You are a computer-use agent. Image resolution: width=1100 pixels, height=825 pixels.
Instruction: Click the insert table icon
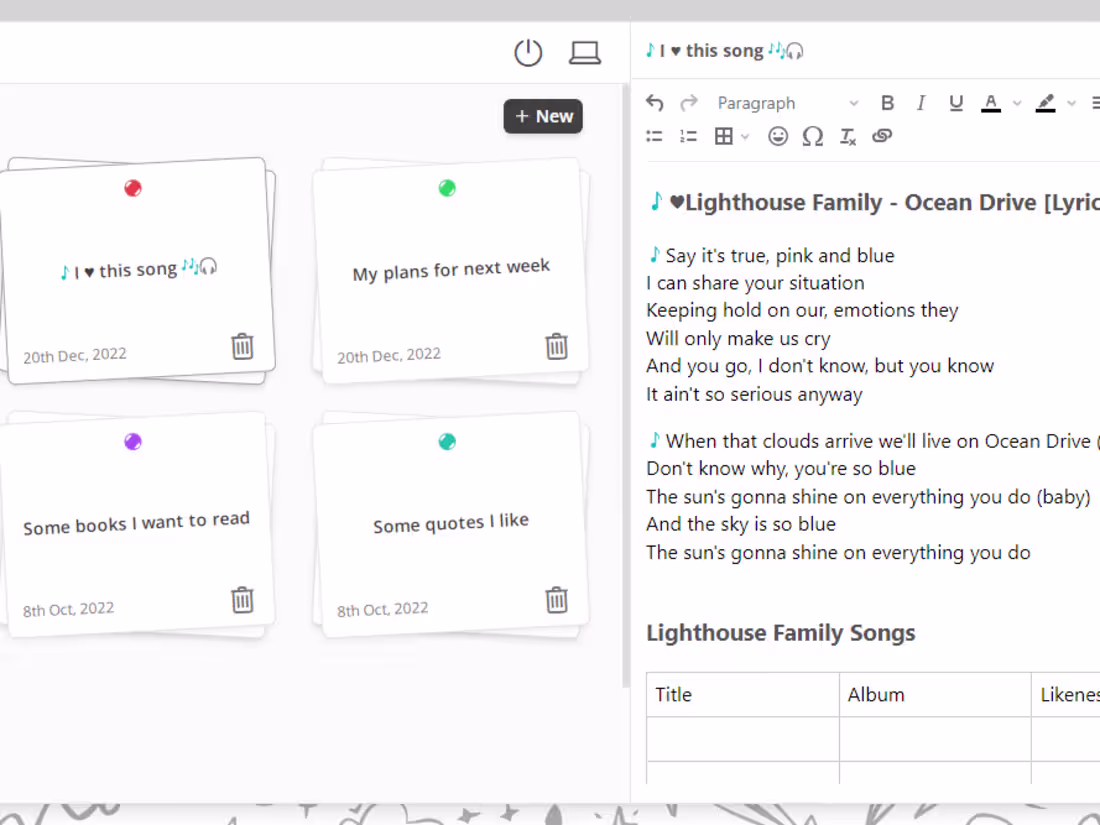(723, 136)
